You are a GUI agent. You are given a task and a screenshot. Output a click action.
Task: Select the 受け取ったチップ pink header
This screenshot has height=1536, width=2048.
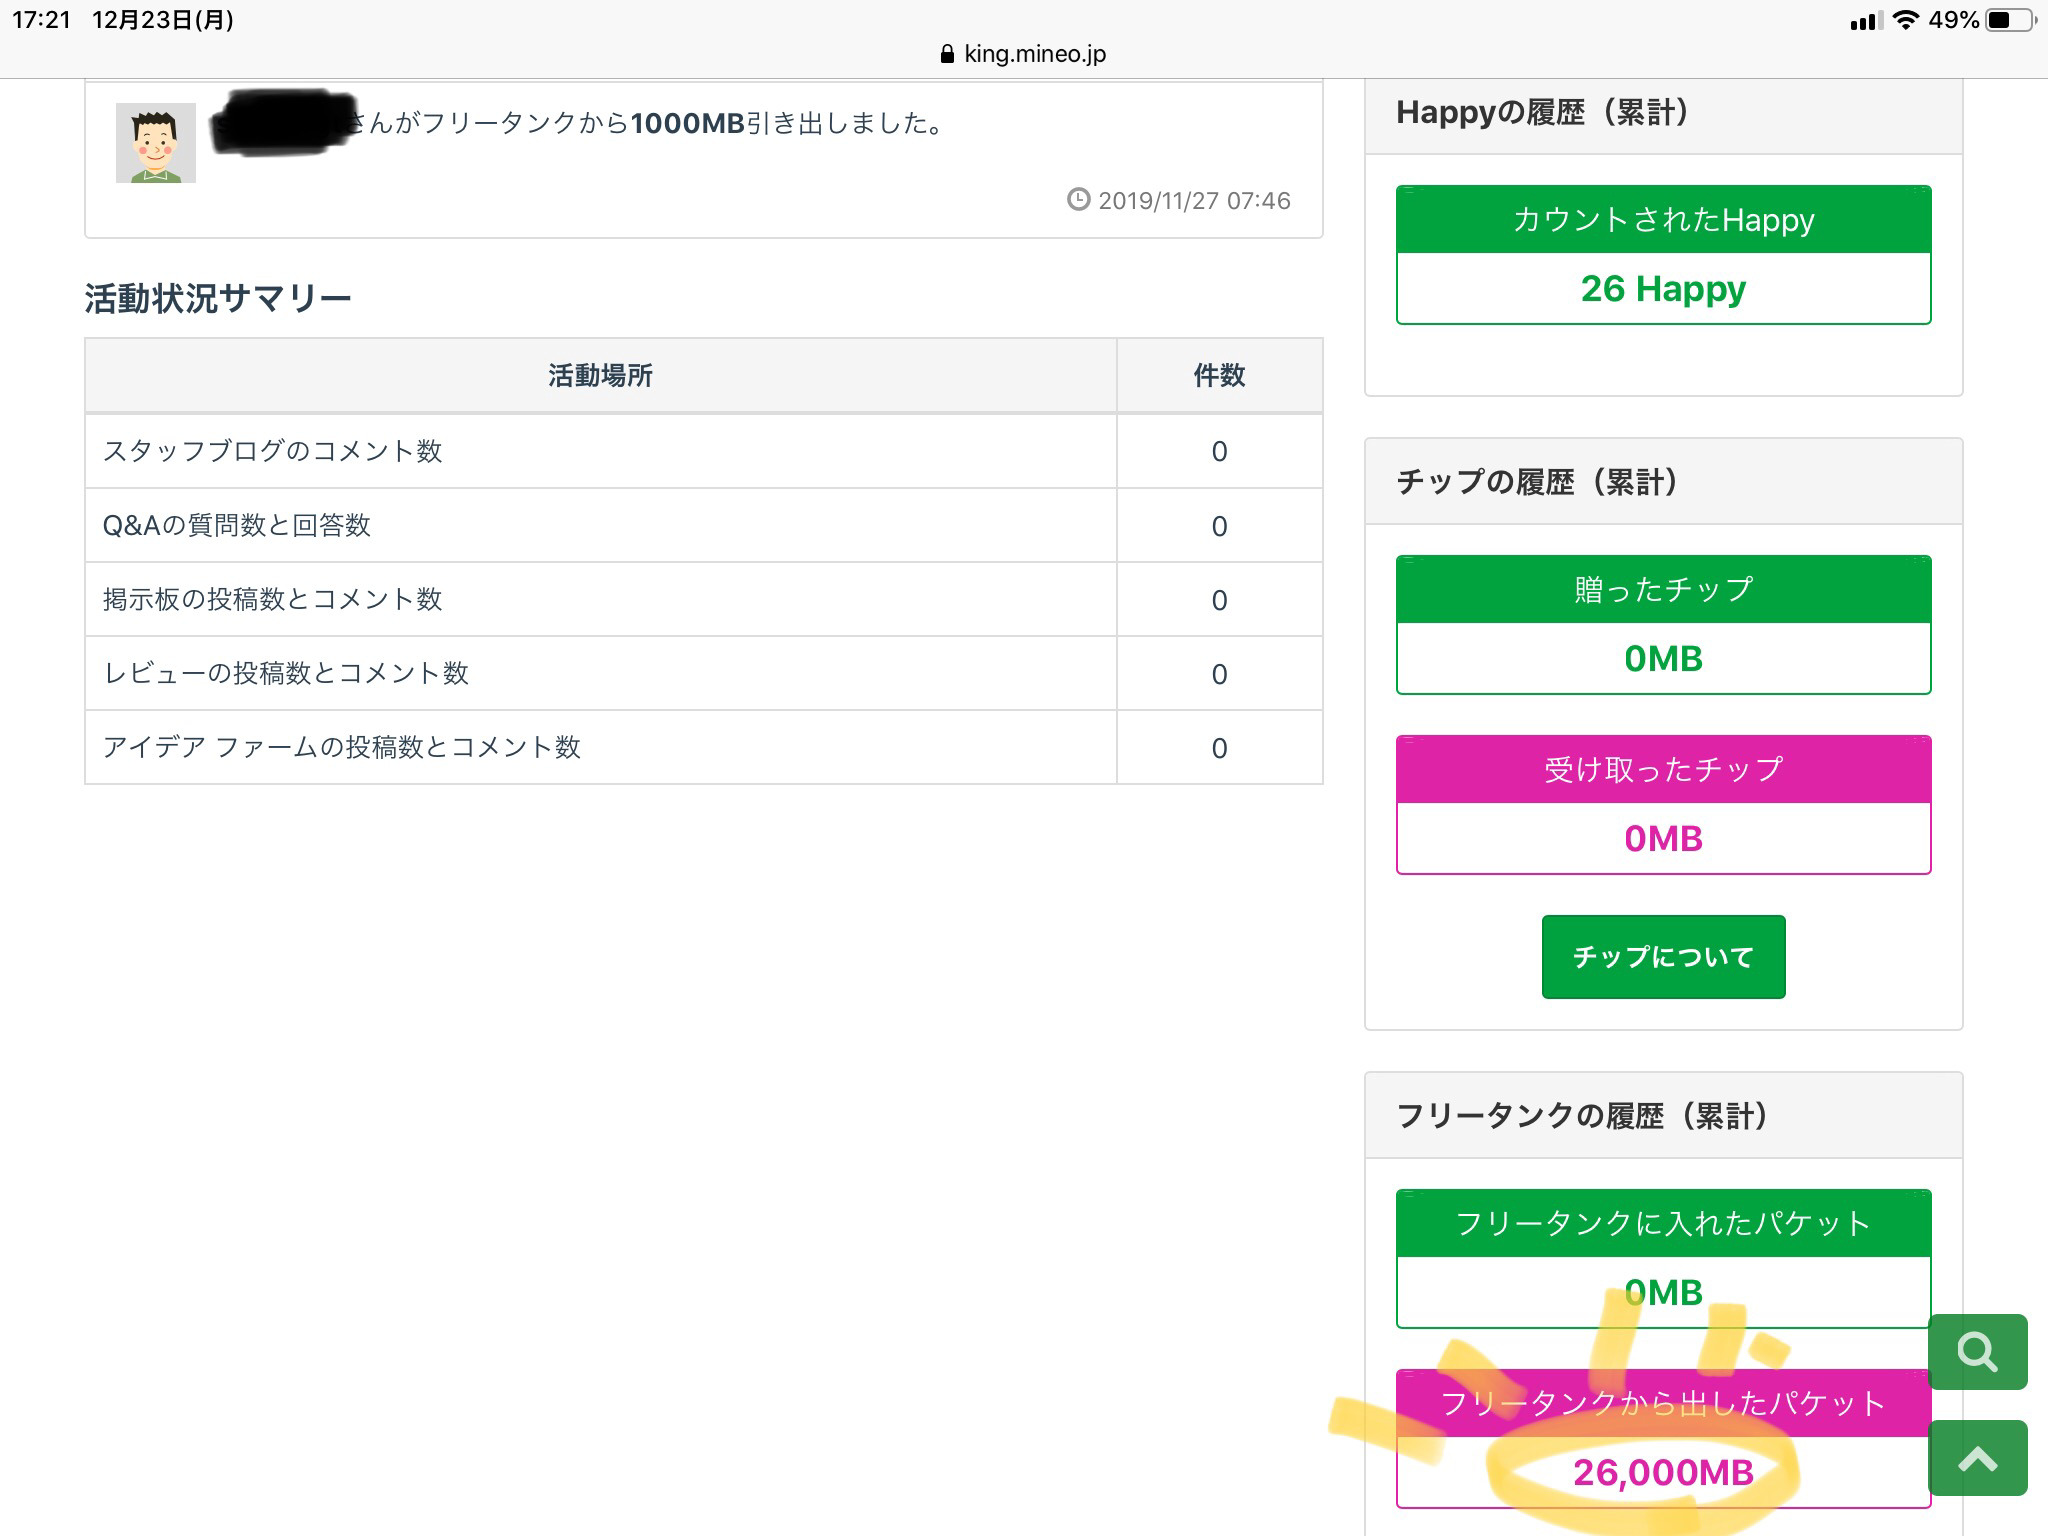coord(1663,769)
